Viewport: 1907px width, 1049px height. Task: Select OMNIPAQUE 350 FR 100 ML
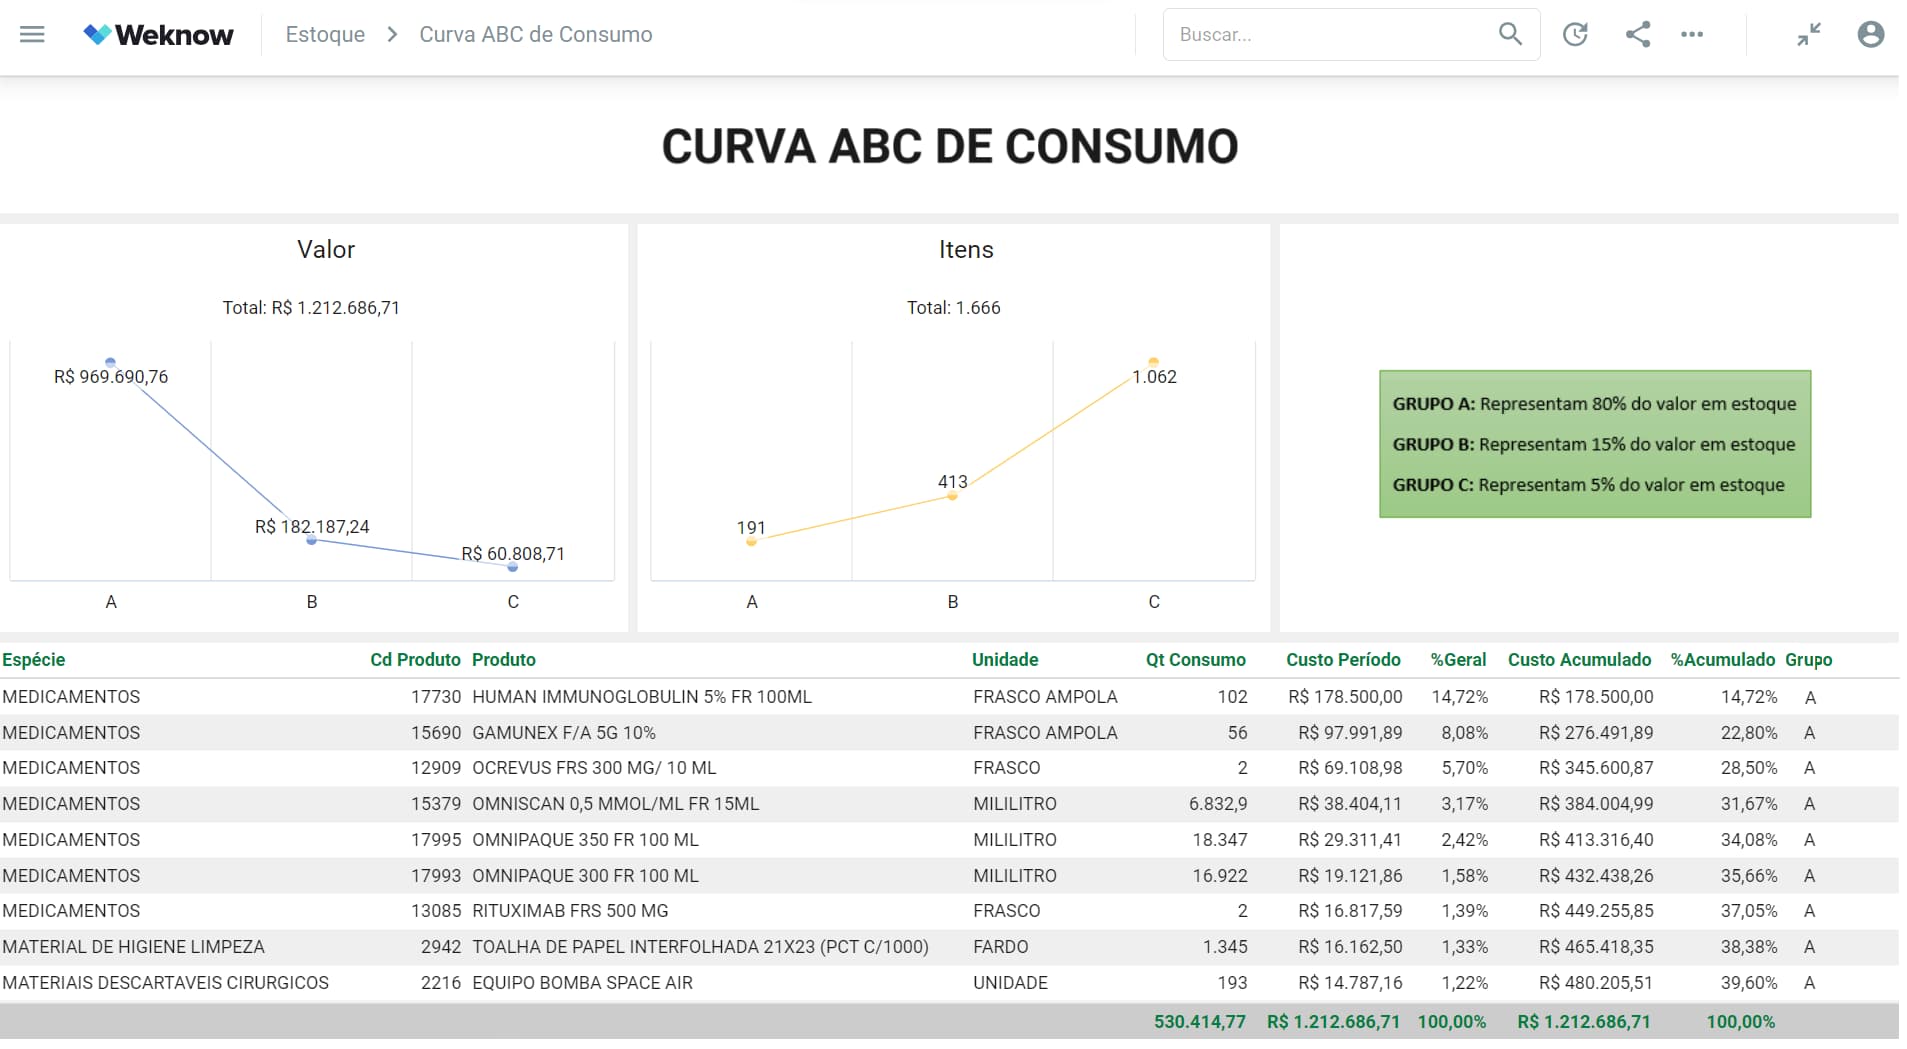click(x=585, y=840)
